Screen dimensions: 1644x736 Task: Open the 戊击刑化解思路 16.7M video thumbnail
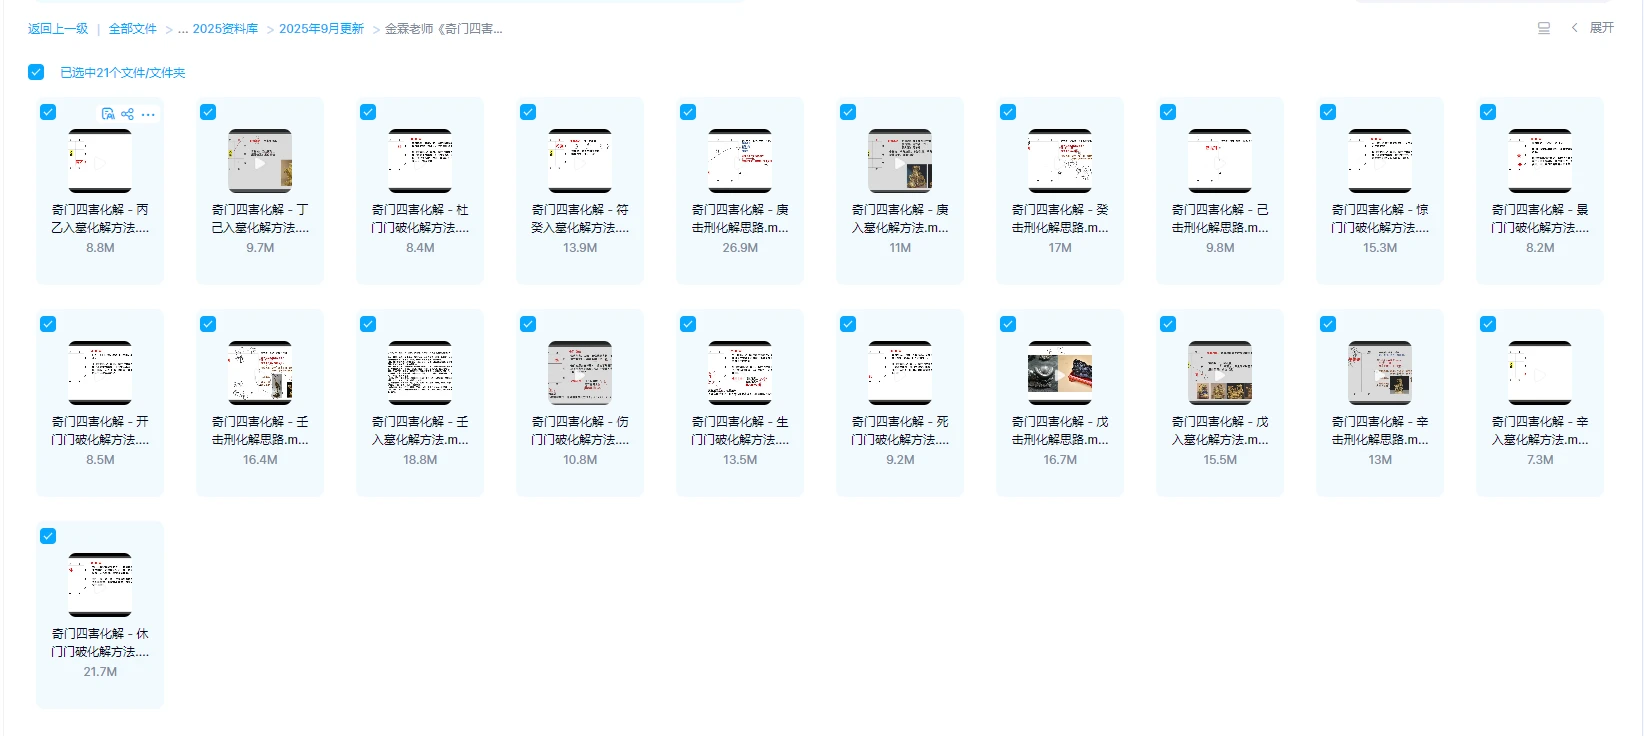tap(1060, 373)
